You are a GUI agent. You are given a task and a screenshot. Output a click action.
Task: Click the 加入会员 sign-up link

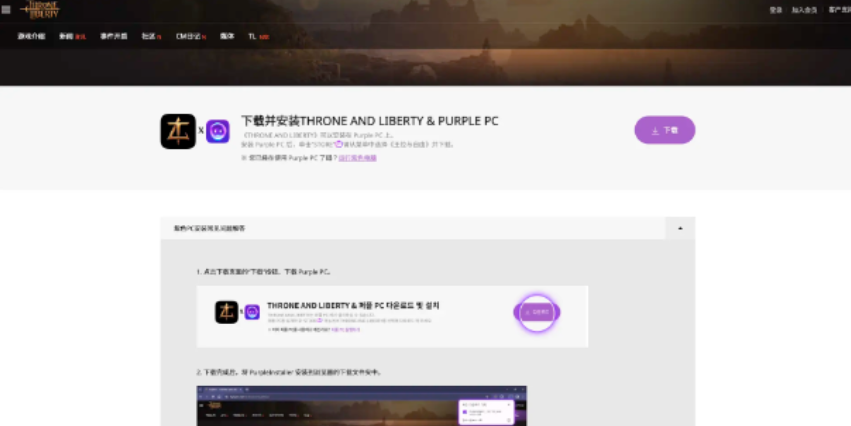804,10
